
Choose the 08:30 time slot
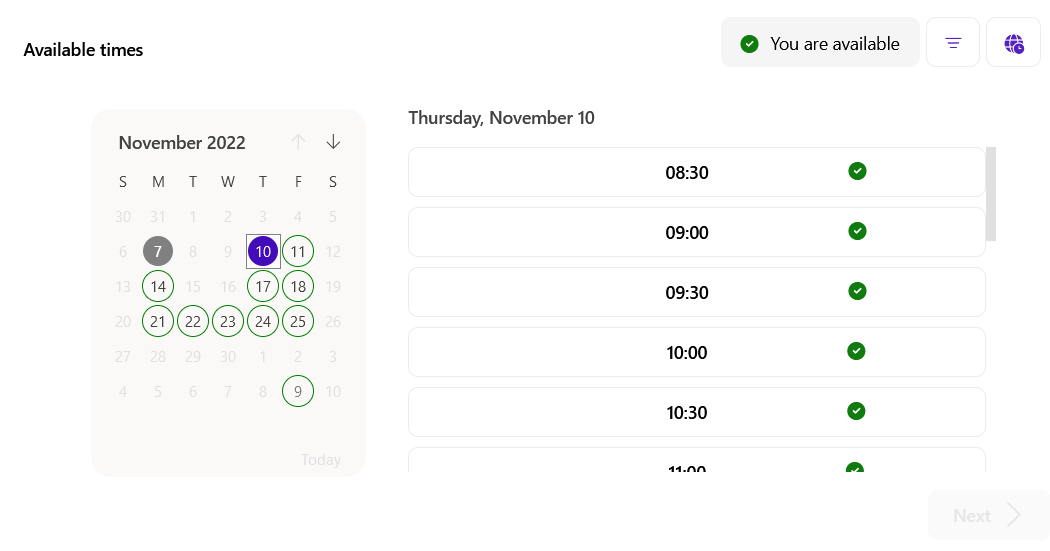point(687,173)
